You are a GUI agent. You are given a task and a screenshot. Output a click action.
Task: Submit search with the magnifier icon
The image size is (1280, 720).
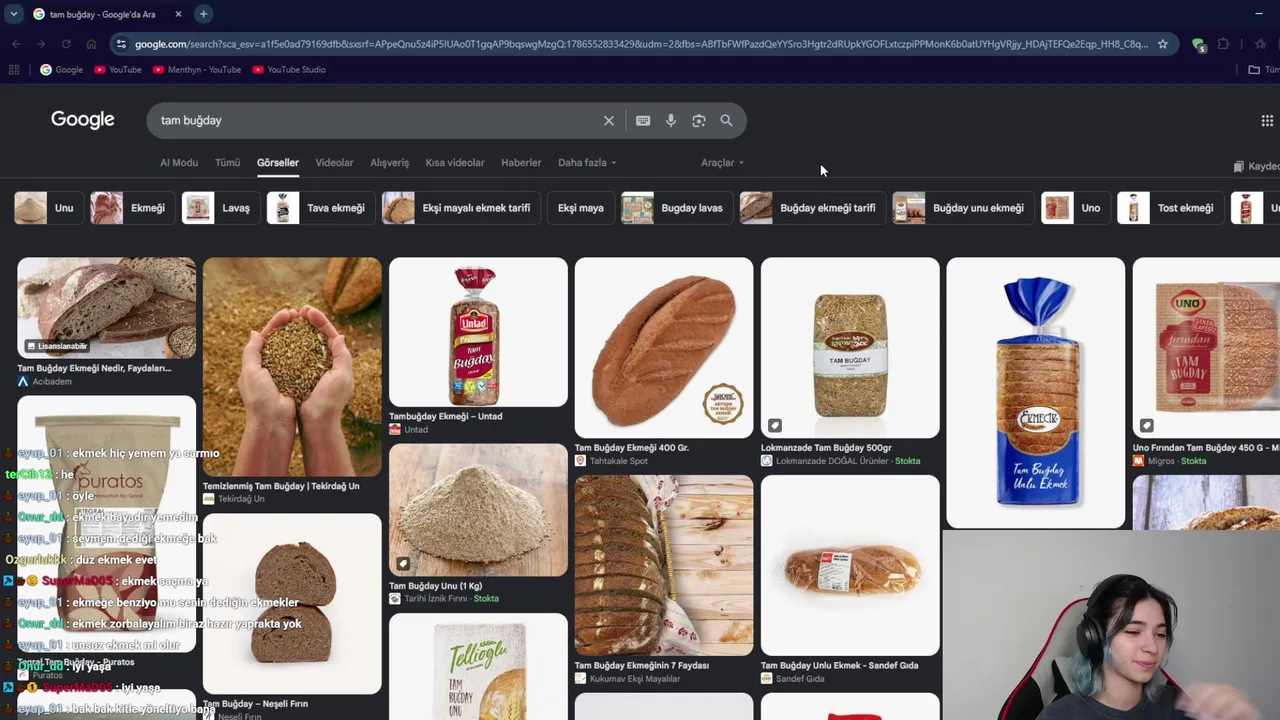tap(727, 121)
